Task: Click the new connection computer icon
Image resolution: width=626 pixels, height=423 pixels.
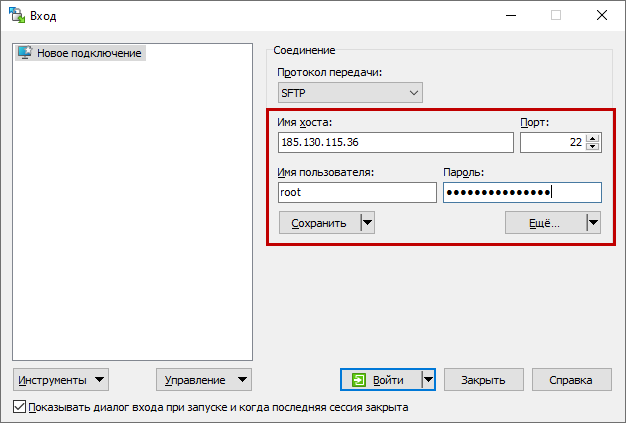Action: pyautogui.click(x=26, y=53)
